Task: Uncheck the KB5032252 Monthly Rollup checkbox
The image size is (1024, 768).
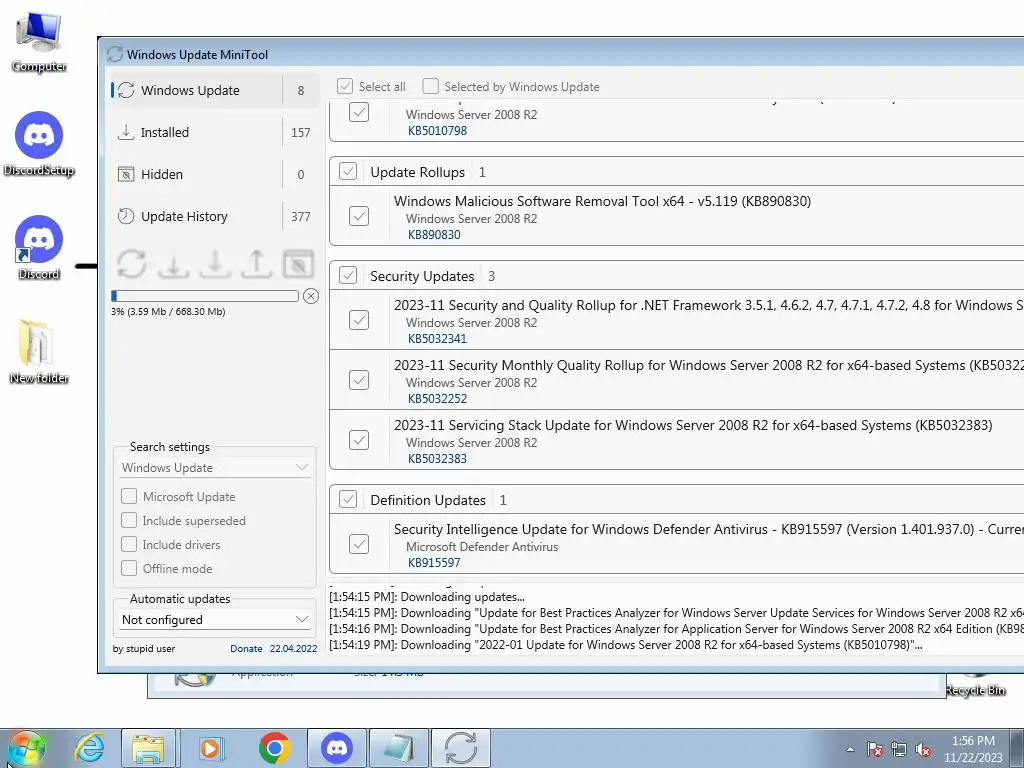Action: 359,380
